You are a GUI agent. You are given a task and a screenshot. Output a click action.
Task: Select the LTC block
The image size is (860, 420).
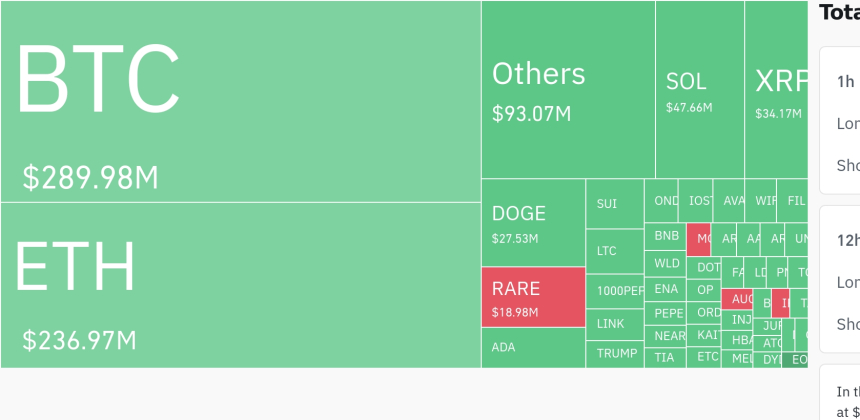615,251
